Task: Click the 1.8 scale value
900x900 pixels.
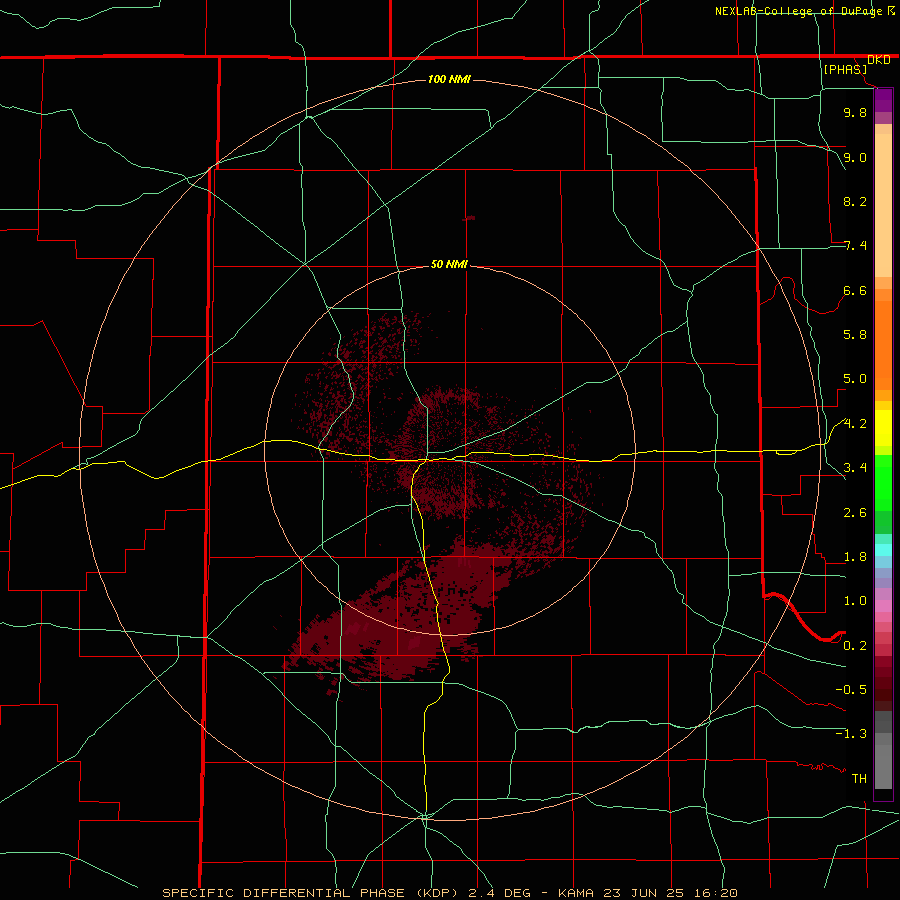Action: click(x=855, y=557)
